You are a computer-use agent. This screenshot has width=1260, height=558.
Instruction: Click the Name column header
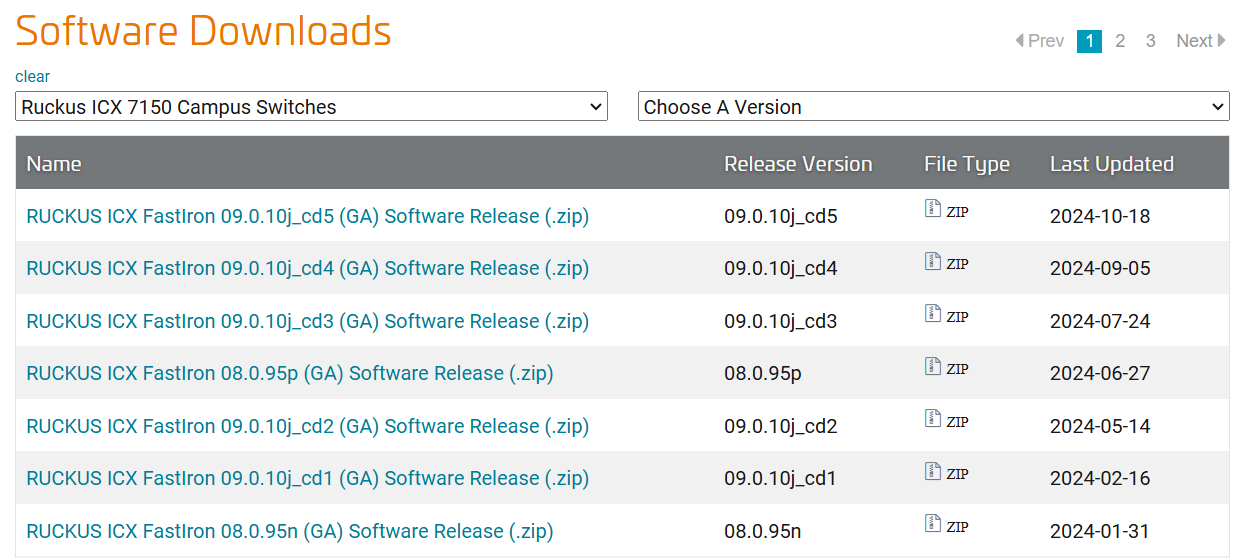[x=54, y=164]
